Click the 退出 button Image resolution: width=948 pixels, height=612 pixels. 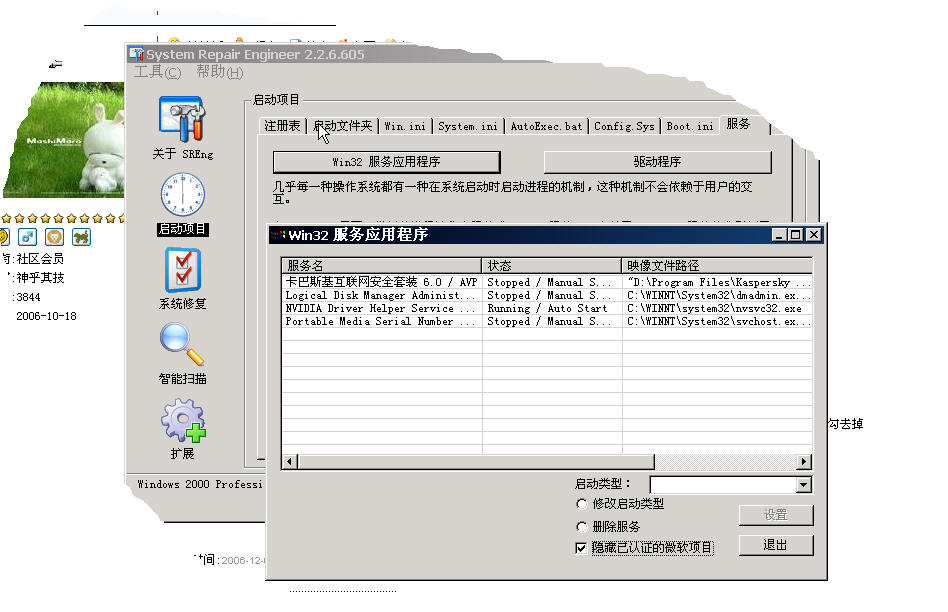(x=776, y=545)
